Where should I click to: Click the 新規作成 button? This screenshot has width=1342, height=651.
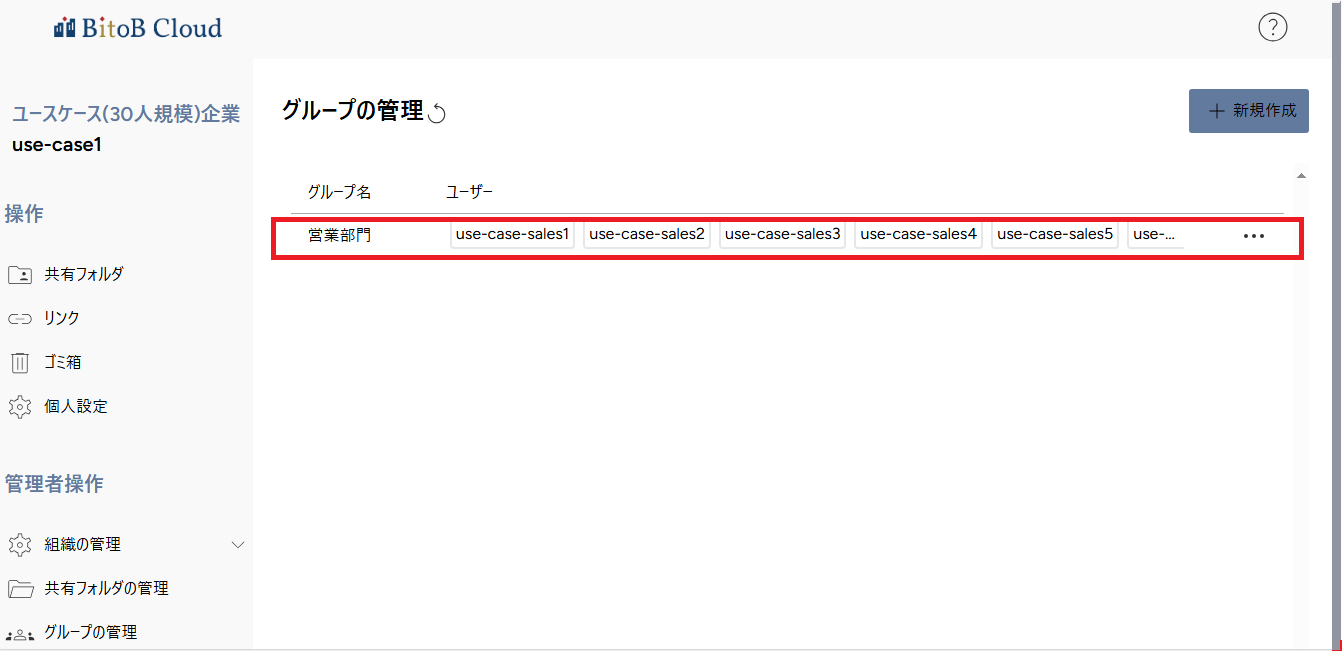1249,111
